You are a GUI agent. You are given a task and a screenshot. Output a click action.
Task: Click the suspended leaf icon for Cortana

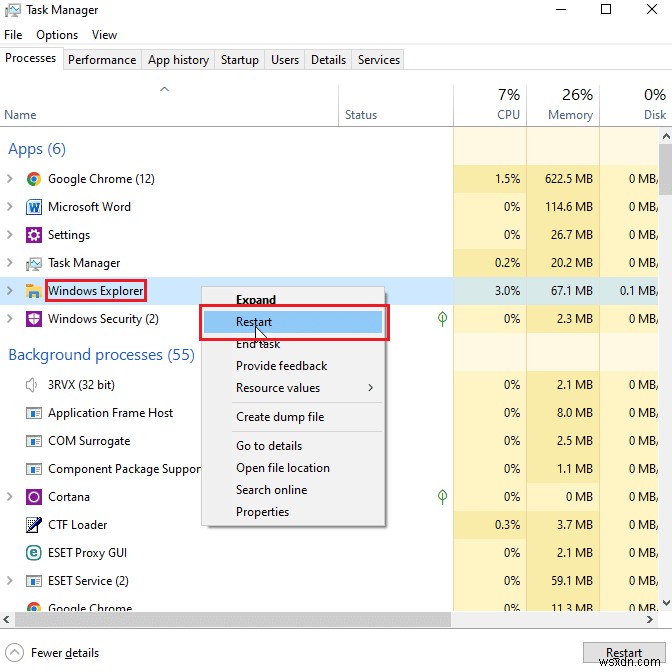[x=442, y=497]
